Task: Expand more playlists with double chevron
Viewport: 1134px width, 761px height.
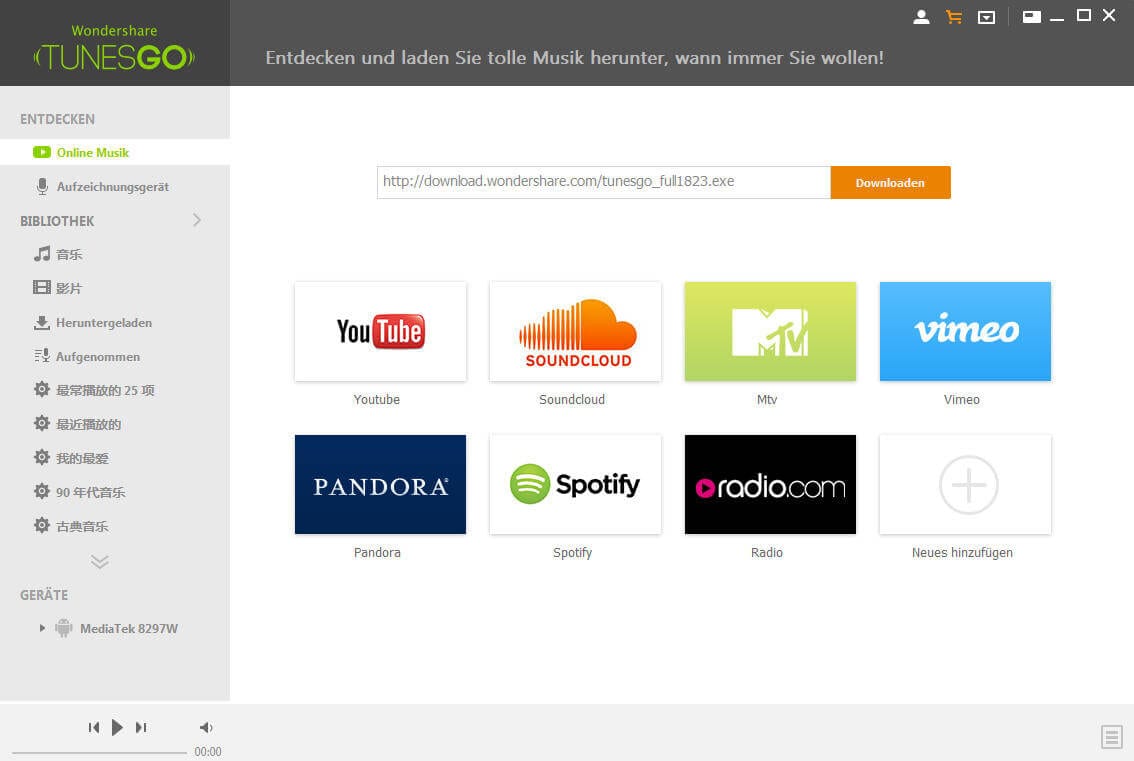Action: 100,561
